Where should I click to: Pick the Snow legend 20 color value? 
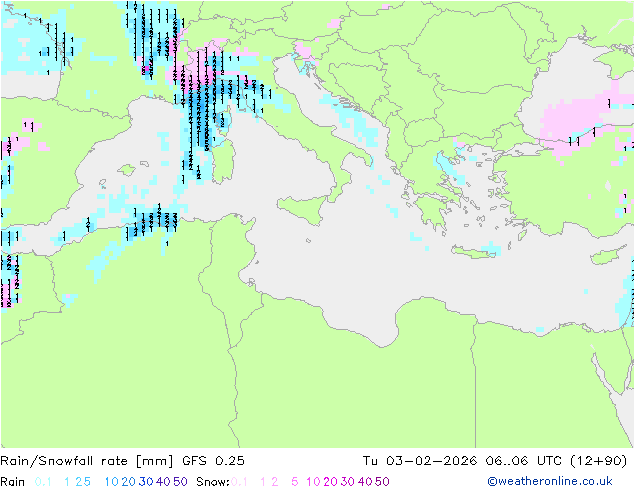click(330, 482)
